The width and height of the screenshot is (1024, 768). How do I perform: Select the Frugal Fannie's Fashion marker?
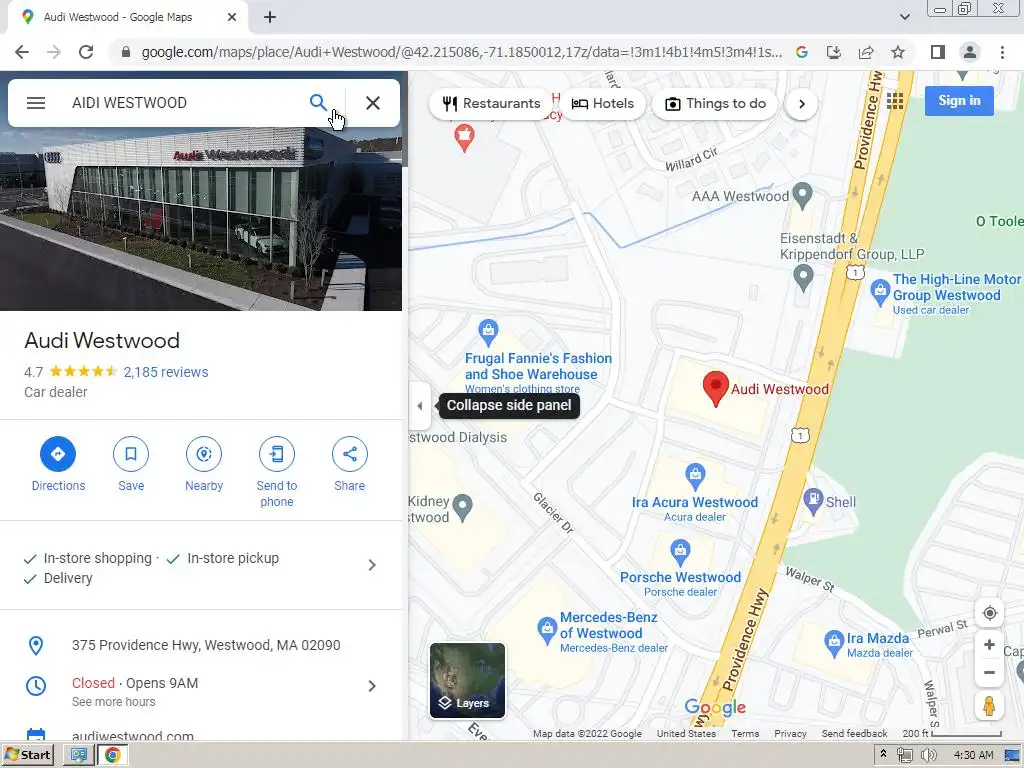[488, 331]
